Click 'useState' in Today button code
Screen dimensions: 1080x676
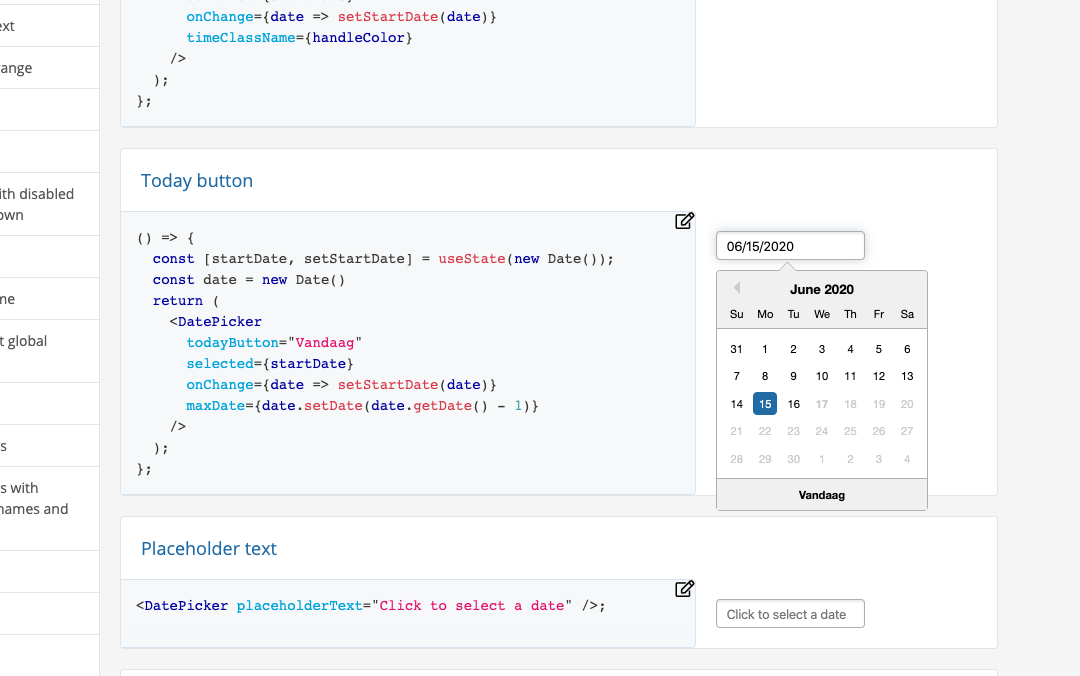472,259
